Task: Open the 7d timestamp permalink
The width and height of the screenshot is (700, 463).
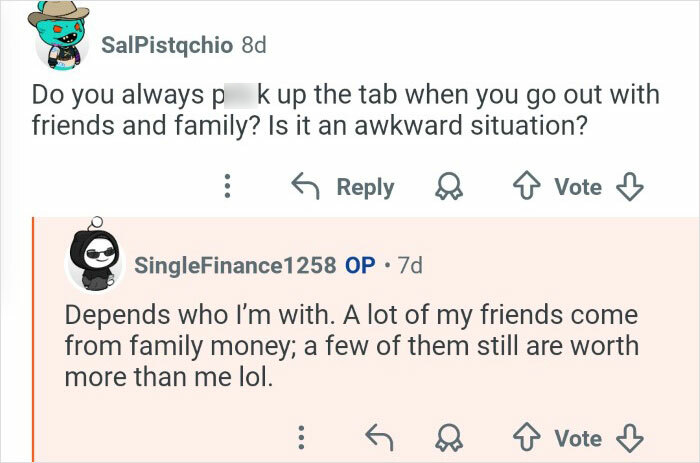Action: point(410,267)
